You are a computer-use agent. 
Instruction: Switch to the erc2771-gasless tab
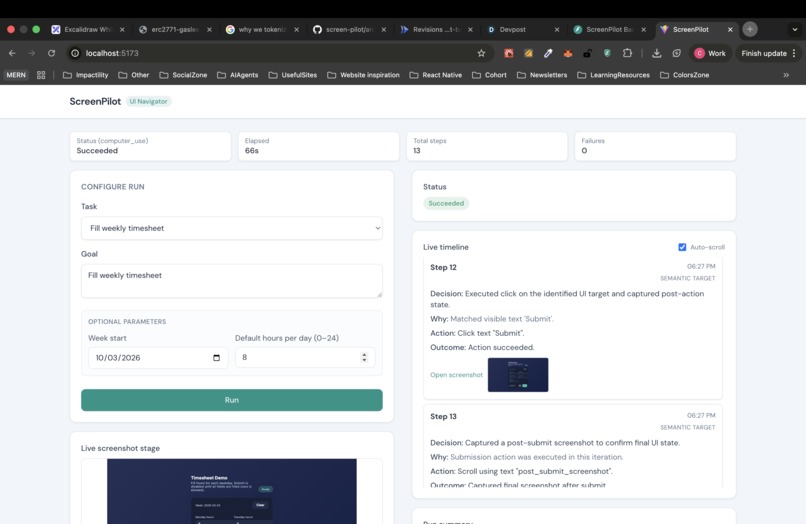point(175,29)
